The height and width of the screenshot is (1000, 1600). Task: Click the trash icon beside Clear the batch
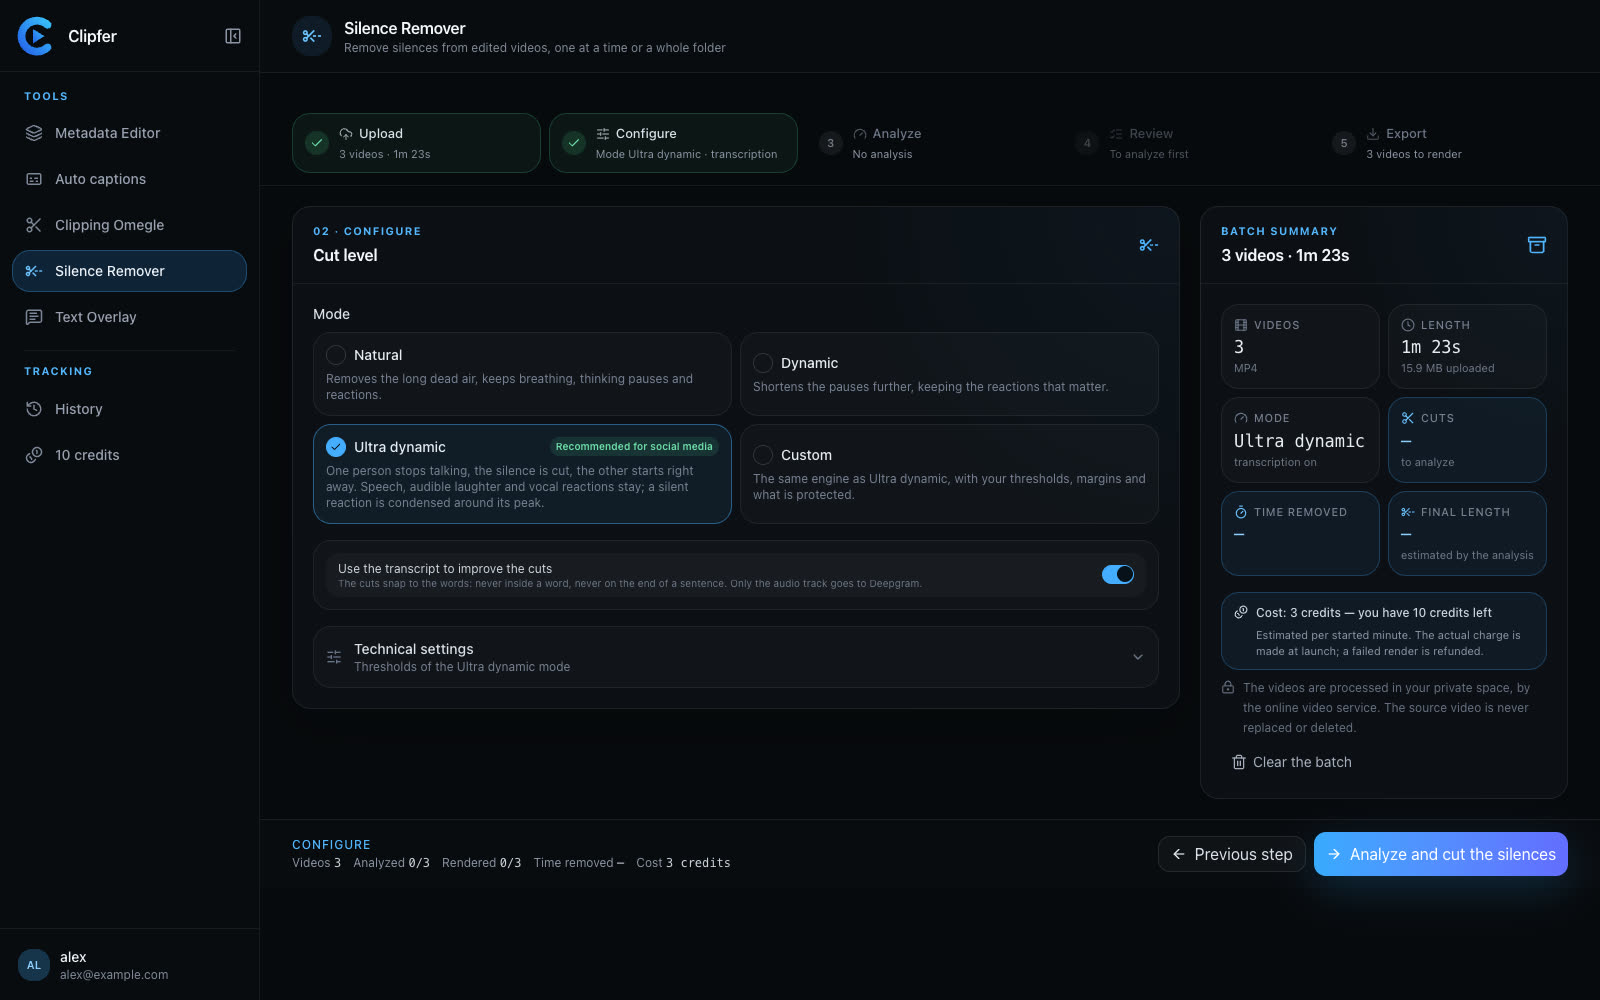click(x=1239, y=762)
